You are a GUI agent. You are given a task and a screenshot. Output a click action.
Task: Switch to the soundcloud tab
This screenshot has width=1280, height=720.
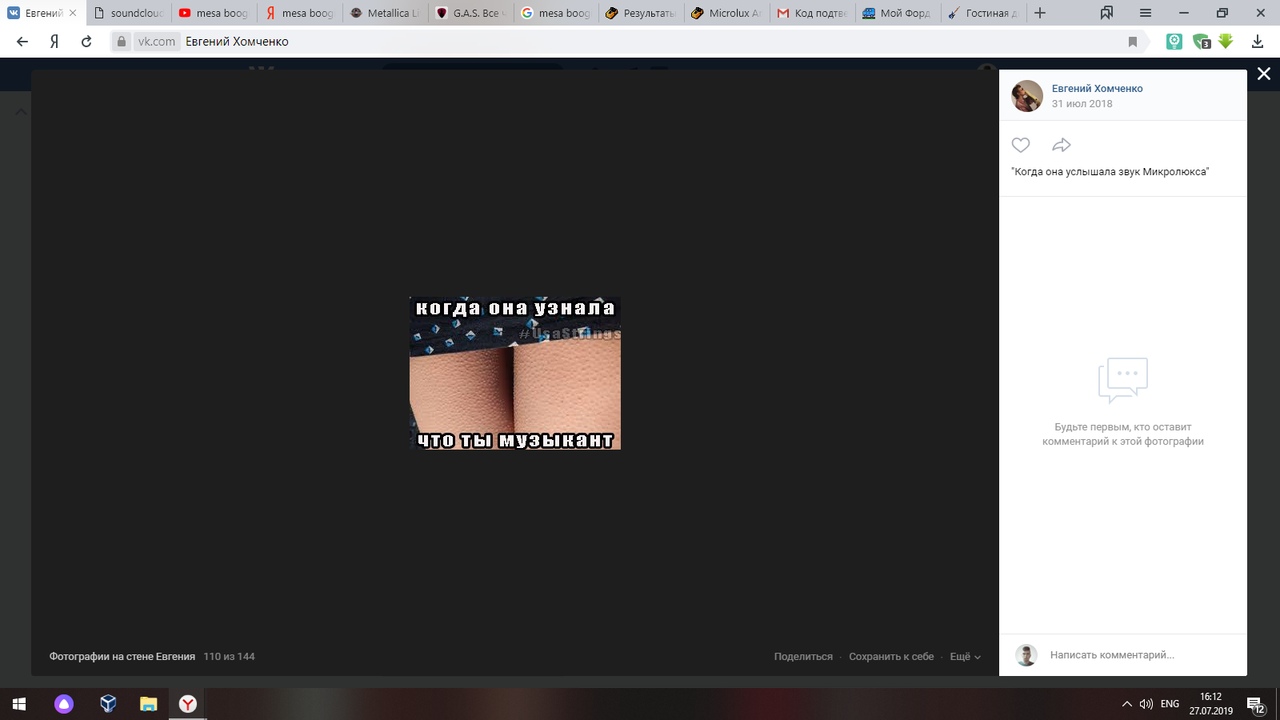click(128, 13)
